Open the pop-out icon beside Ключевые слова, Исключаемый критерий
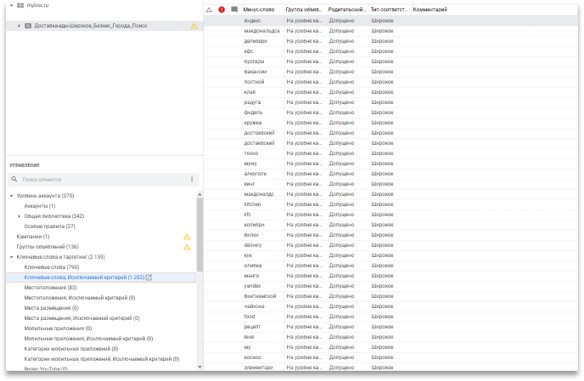This screenshot has height=381, width=584. [x=149, y=277]
